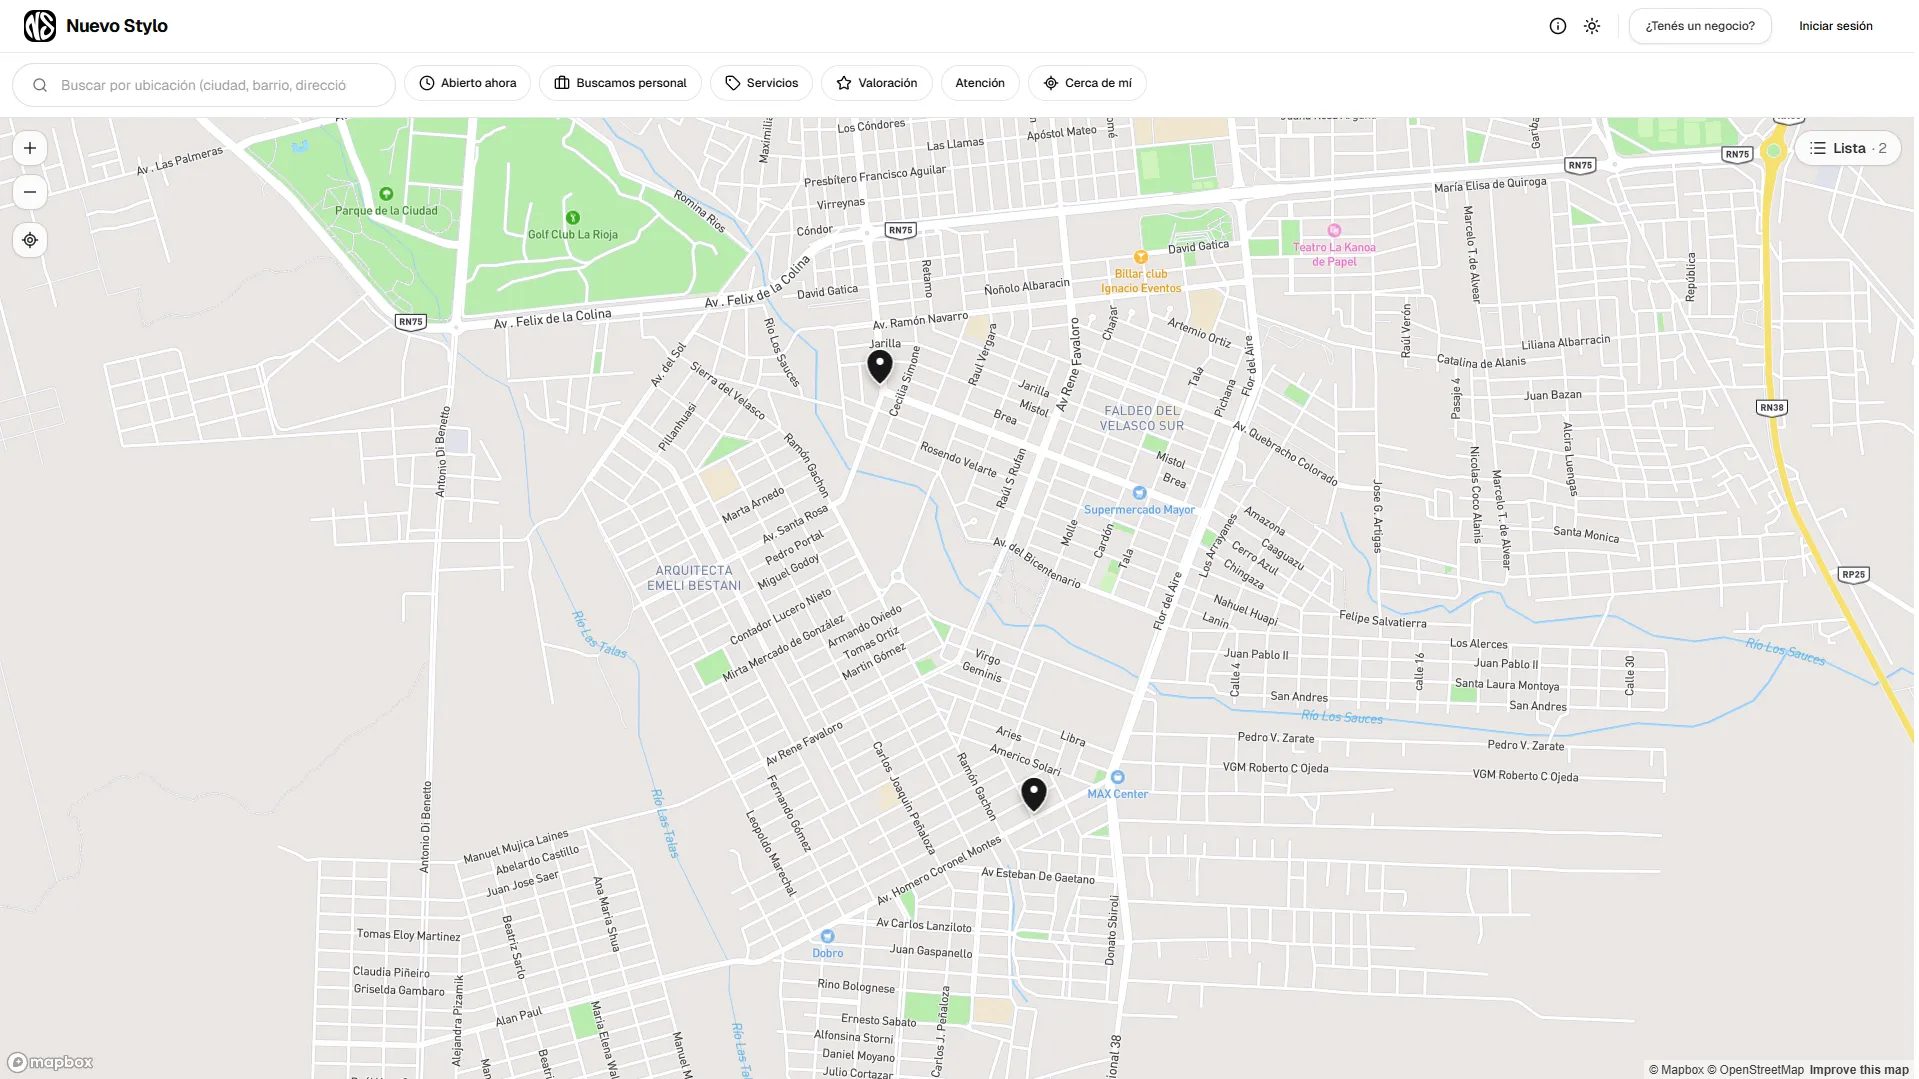Open the © Mapbox attribution link
The width and height of the screenshot is (1919, 1079).
tap(1676, 1070)
